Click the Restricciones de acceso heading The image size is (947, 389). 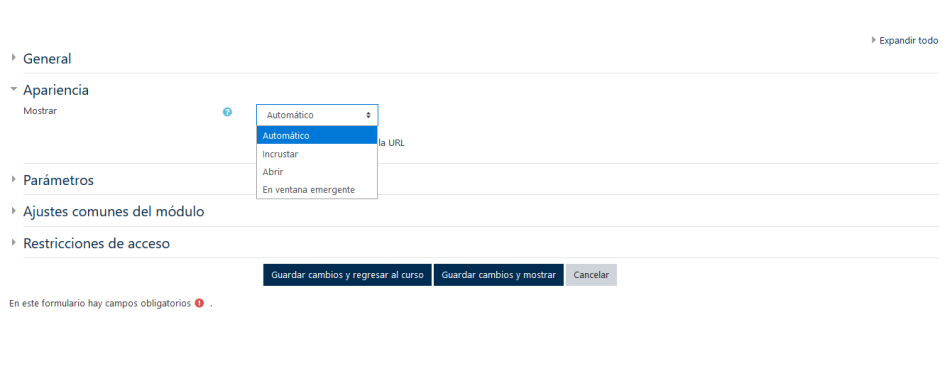click(97, 243)
